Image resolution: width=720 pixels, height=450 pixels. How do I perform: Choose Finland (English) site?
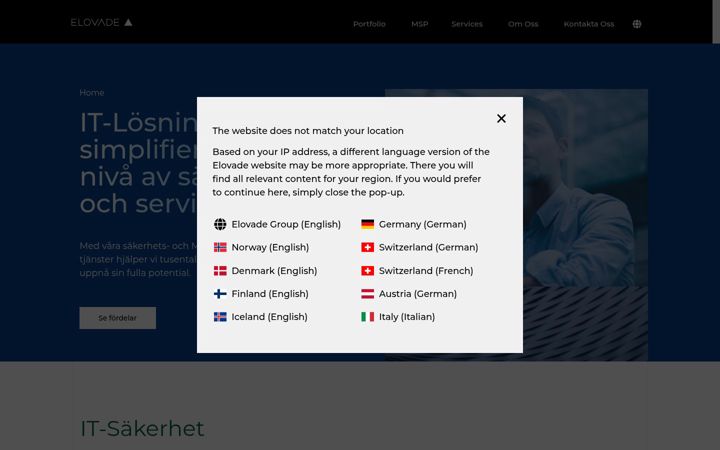click(x=270, y=293)
